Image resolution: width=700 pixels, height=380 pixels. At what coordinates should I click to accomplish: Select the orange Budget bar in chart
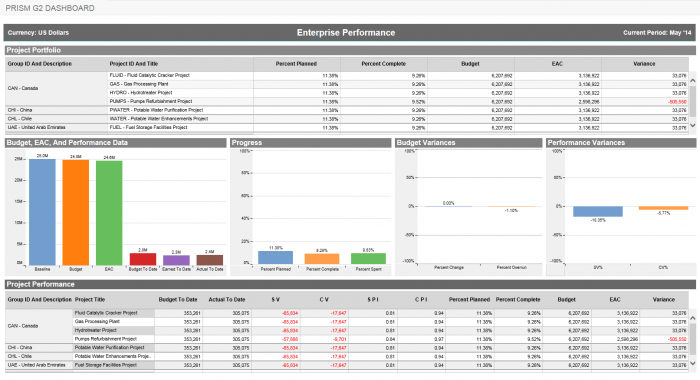(x=75, y=213)
